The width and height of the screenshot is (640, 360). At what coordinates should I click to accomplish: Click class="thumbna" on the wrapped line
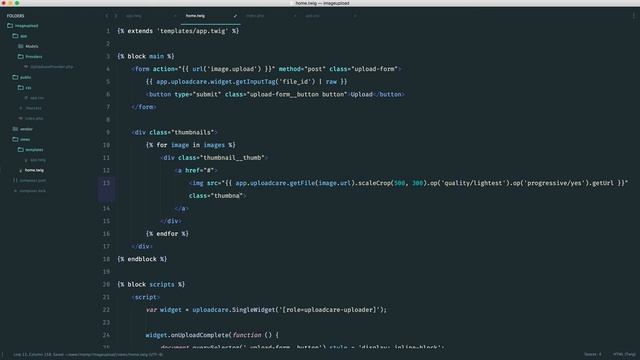(x=216, y=196)
